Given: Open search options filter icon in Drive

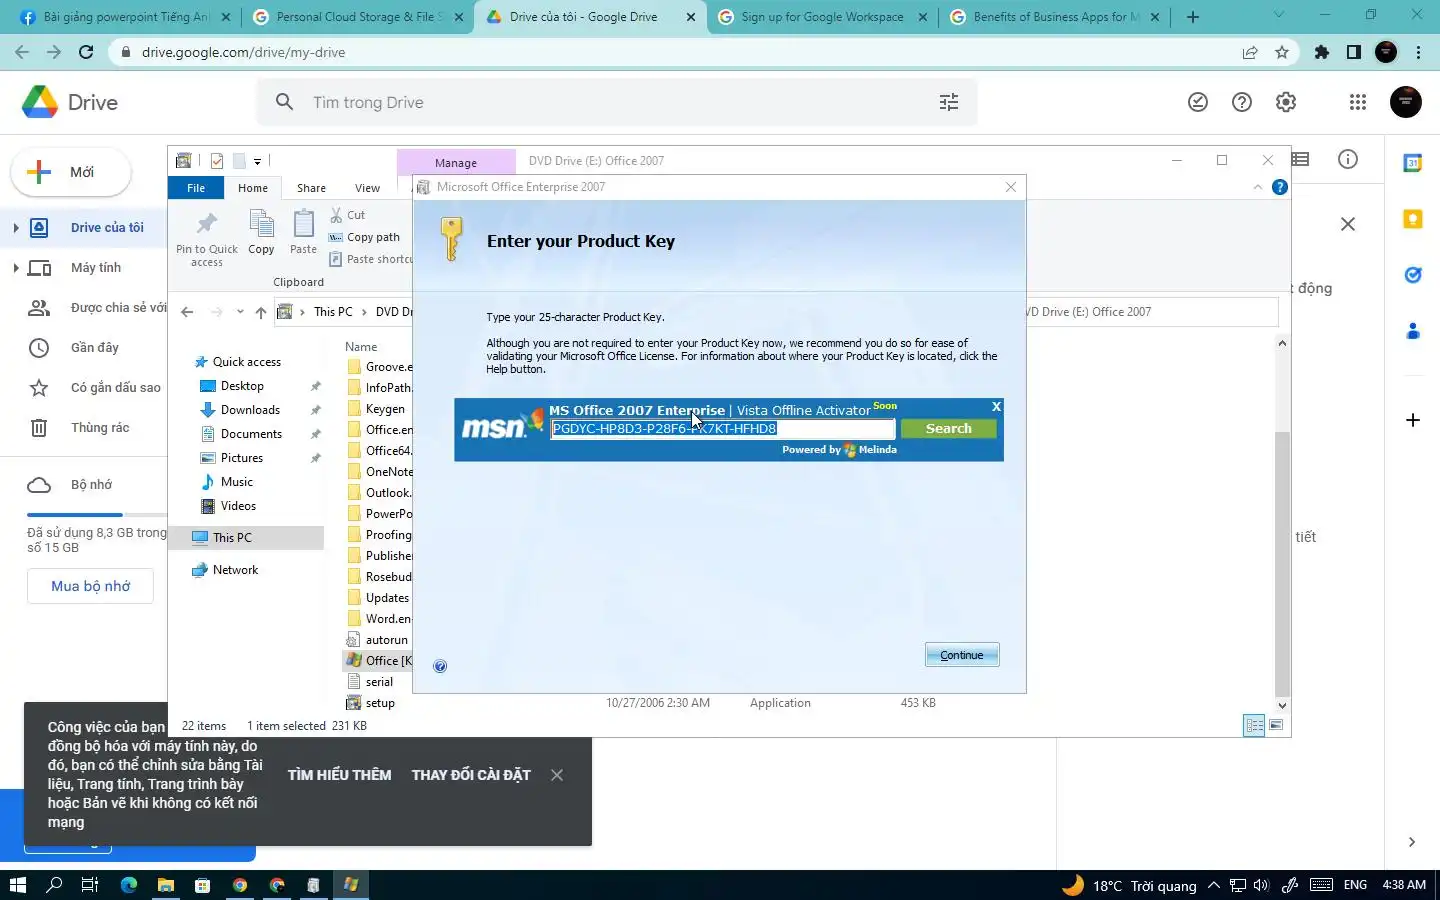Looking at the screenshot, I should pyautogui.click(x=949, y=102).
